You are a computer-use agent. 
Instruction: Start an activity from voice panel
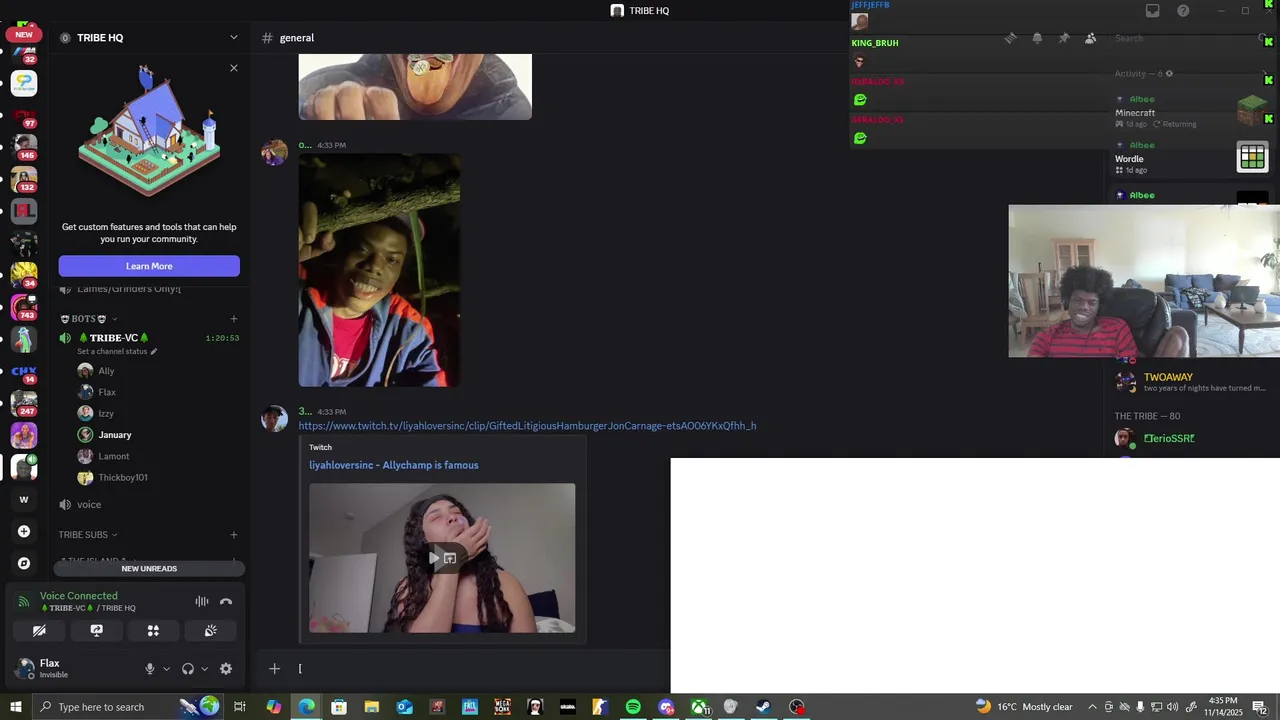click(x=153, y=631)
